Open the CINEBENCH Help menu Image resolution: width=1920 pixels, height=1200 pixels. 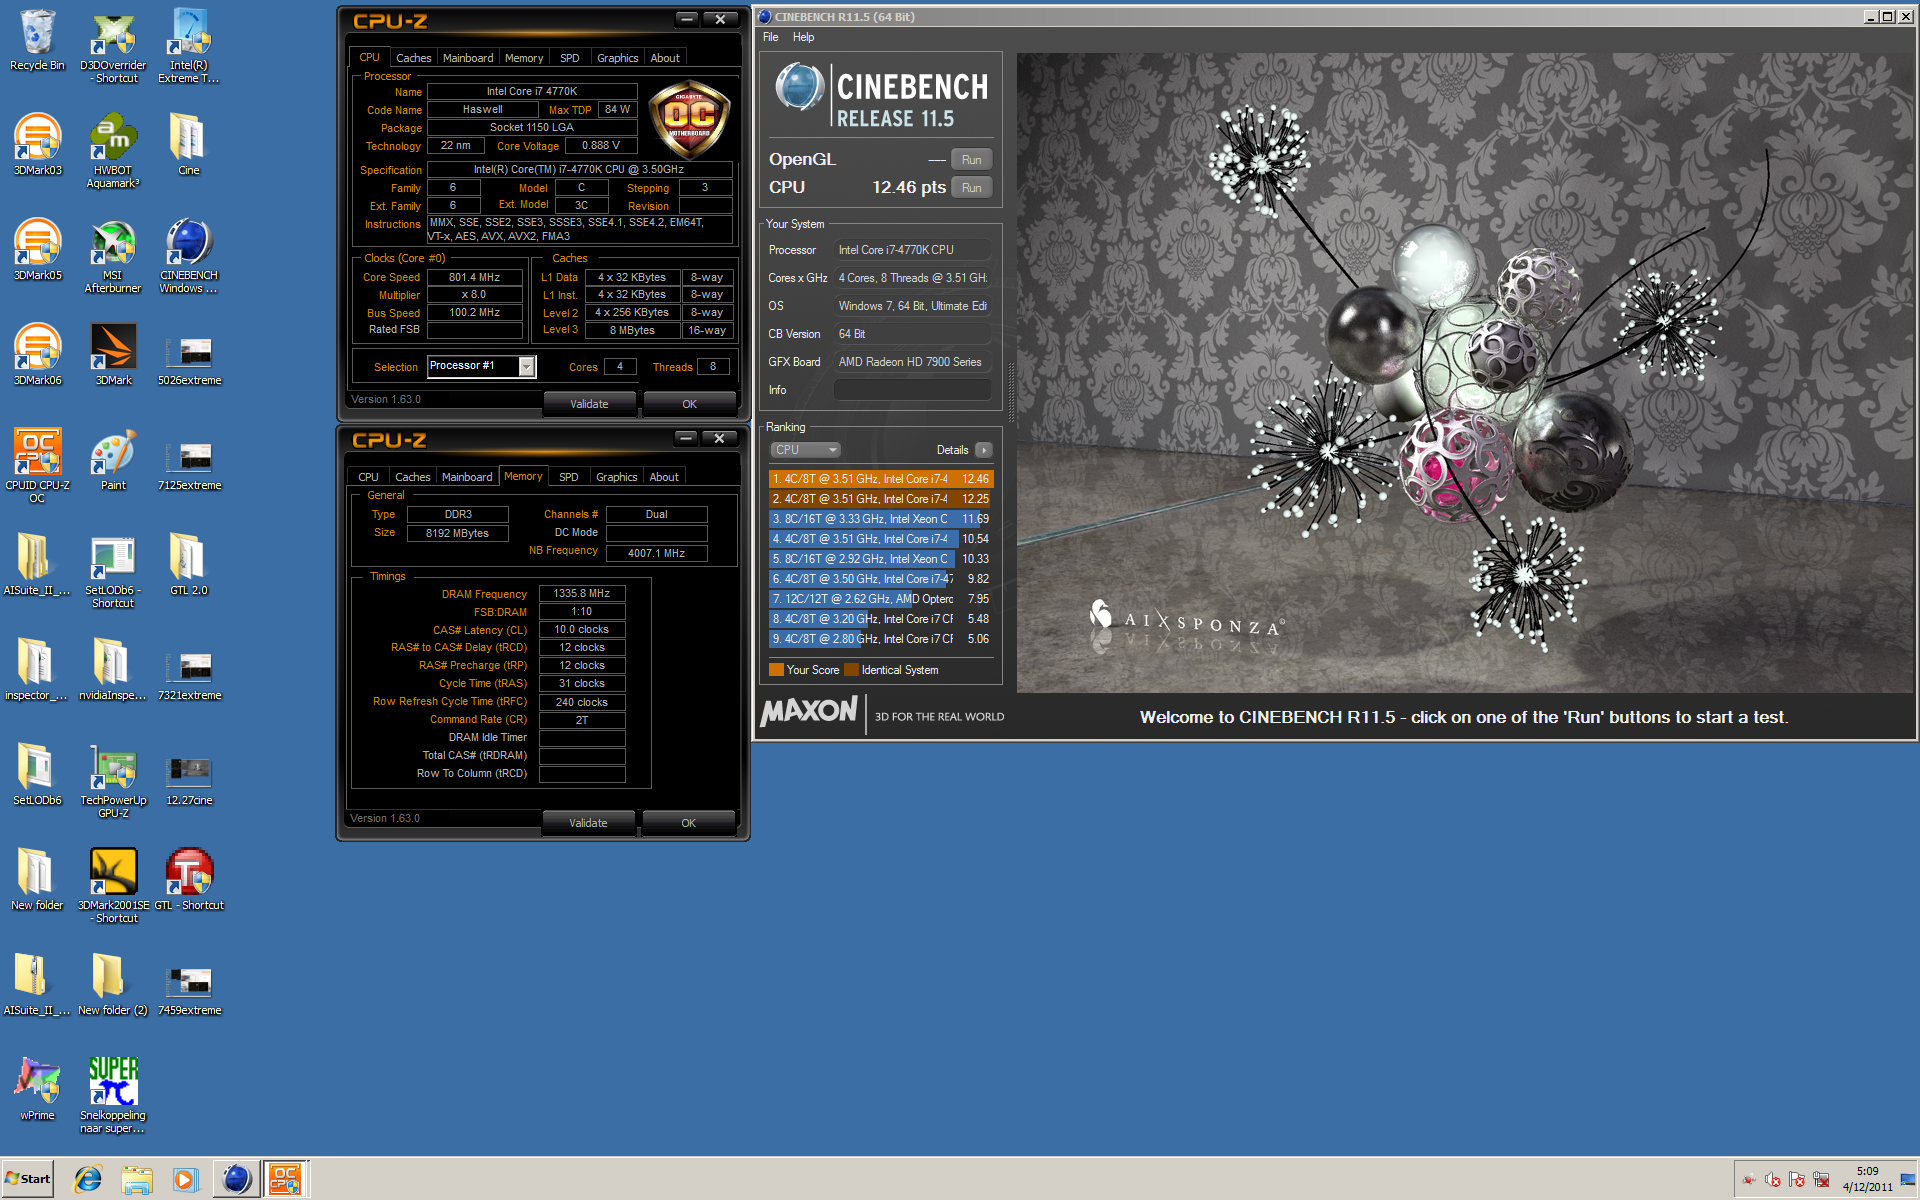click(804, 37)
